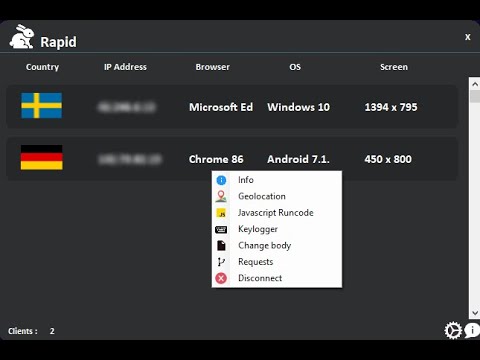The width and height of the screenshot is (480, 360).
Task: Choose Info from the context menu
Action: [x=277, y=180]
